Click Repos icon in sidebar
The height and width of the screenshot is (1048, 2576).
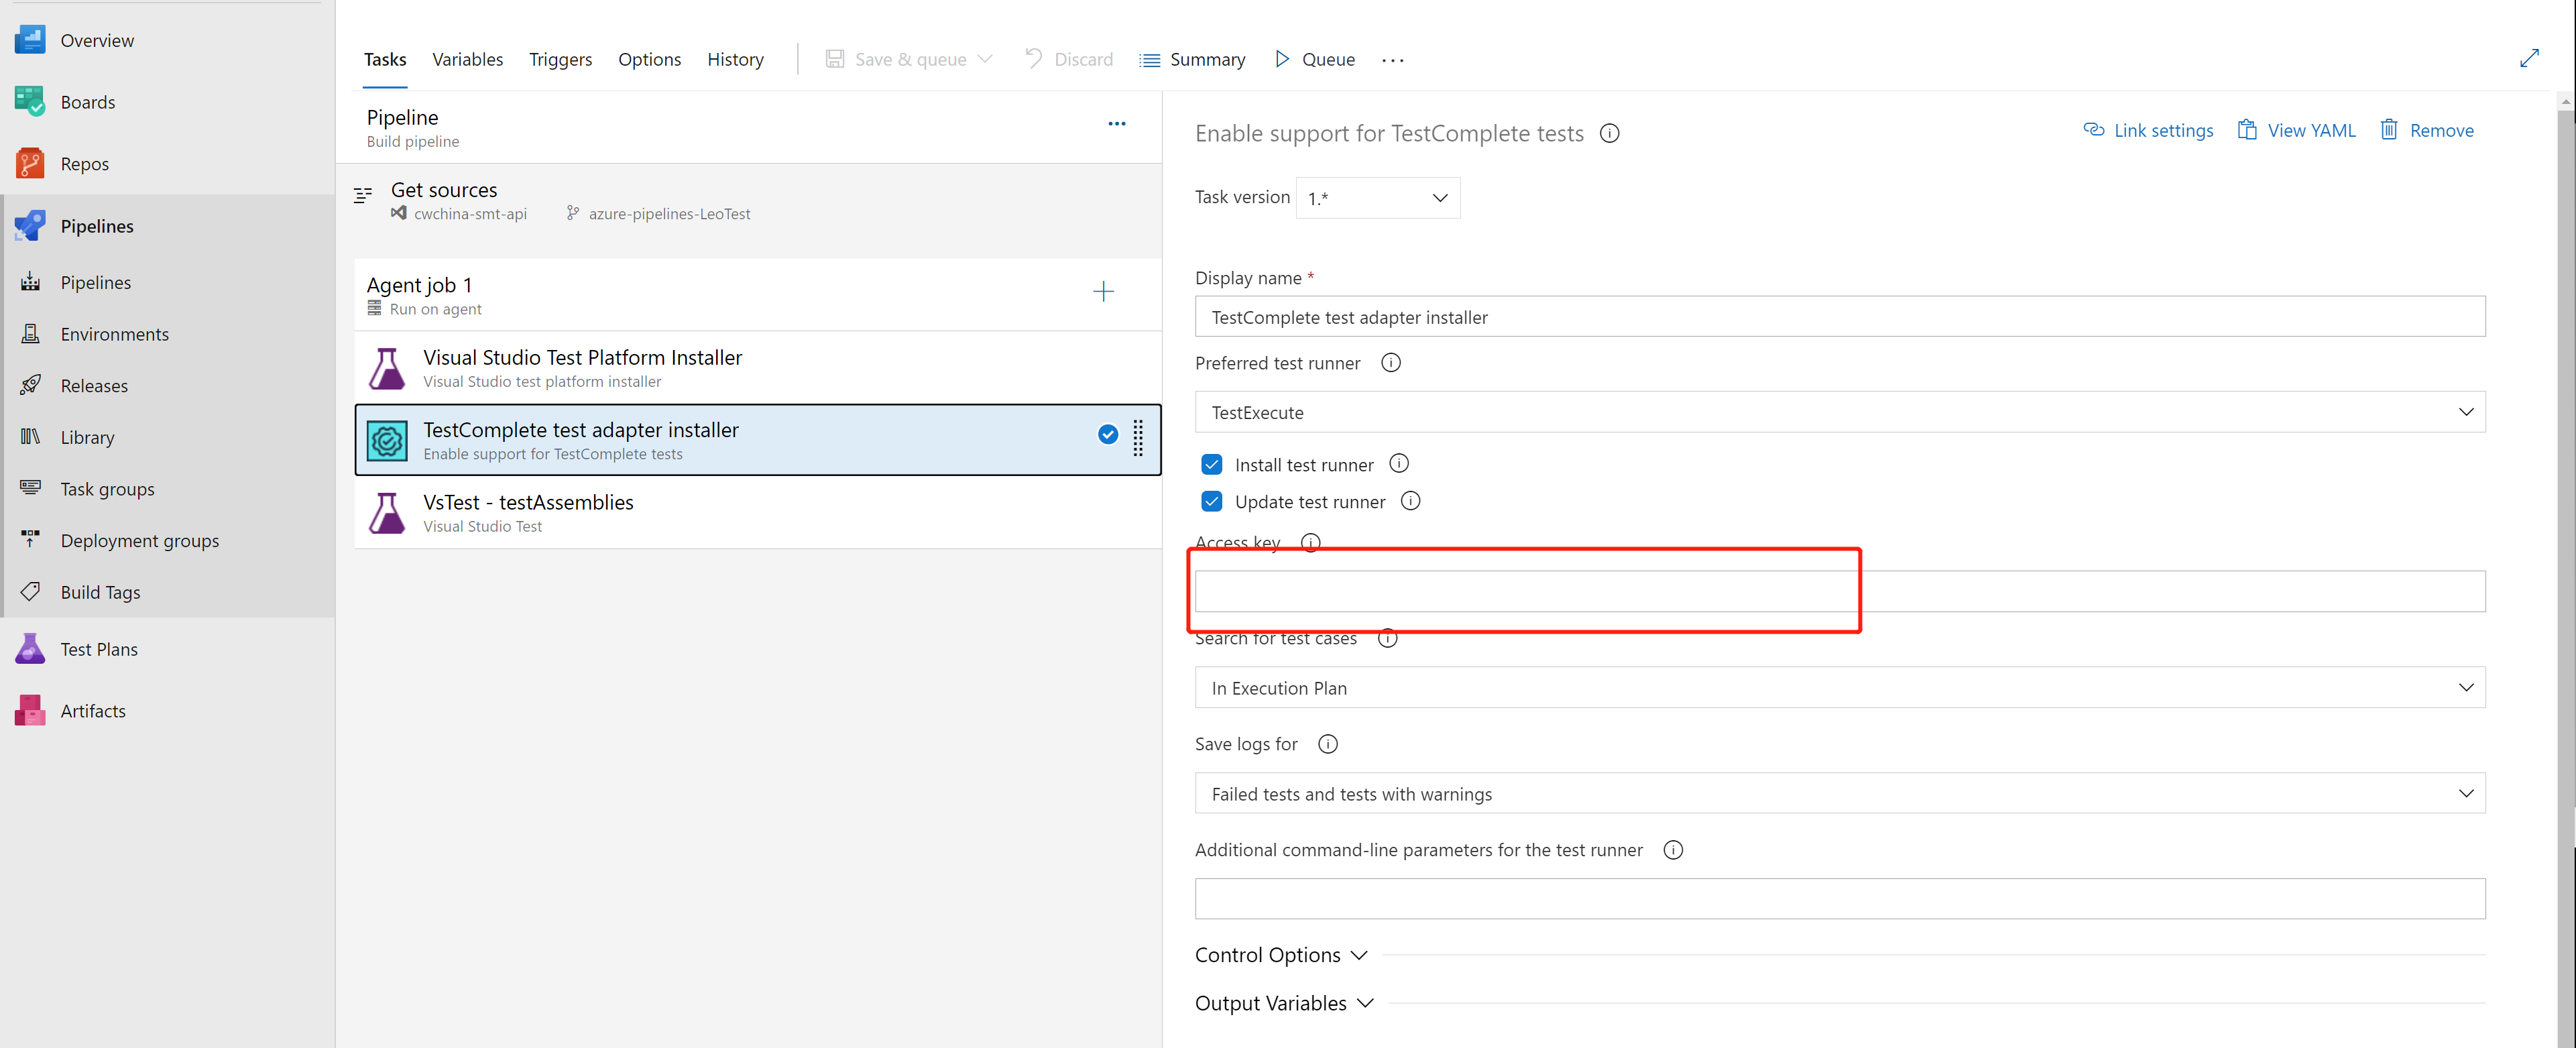pyautogui.click(x=30, y=163)
